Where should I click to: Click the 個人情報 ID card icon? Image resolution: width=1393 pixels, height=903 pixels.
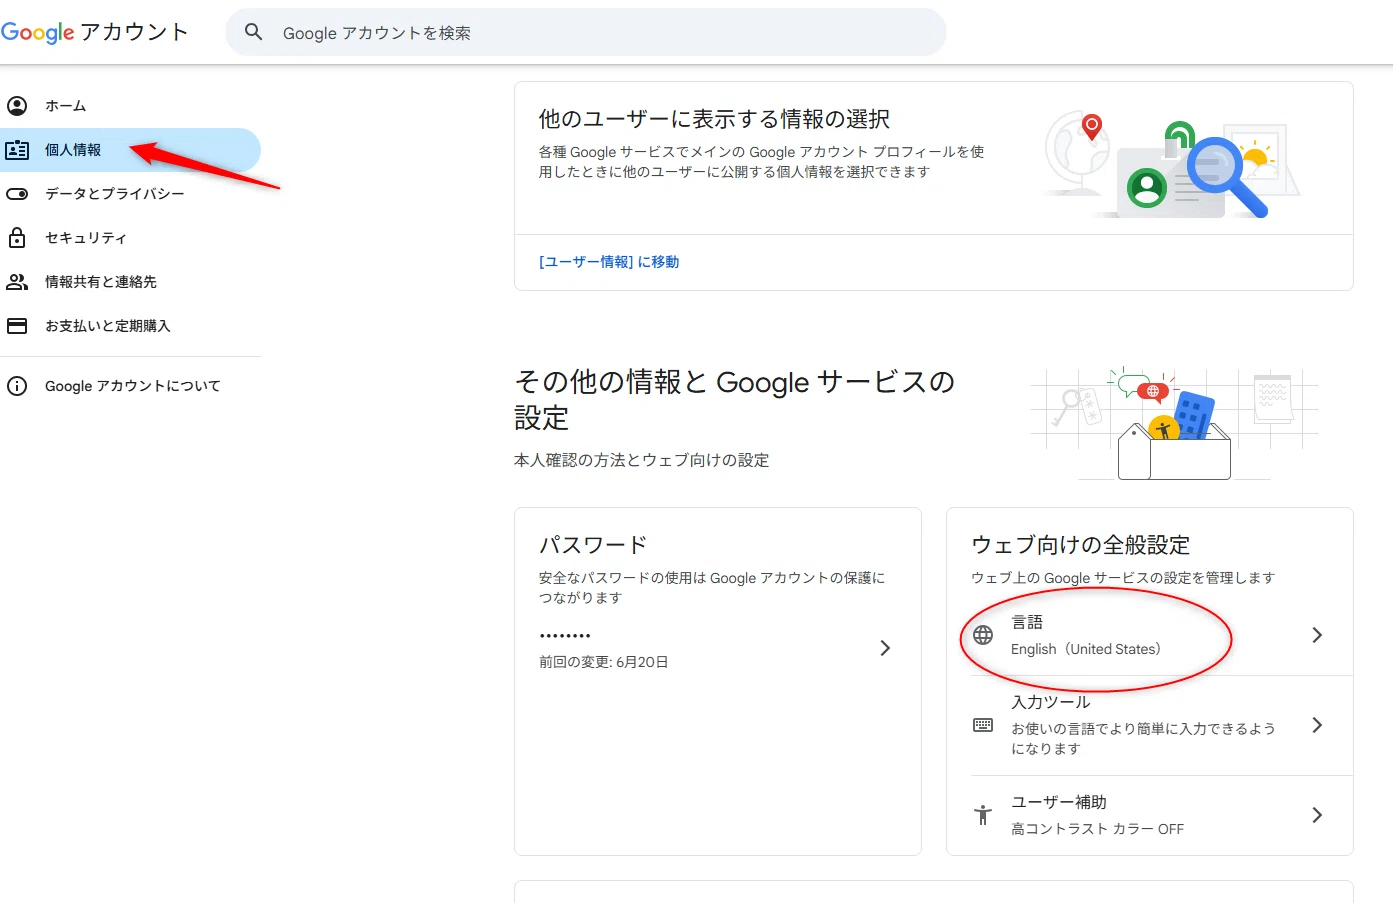pyautogui.click(x=17, y=150)
